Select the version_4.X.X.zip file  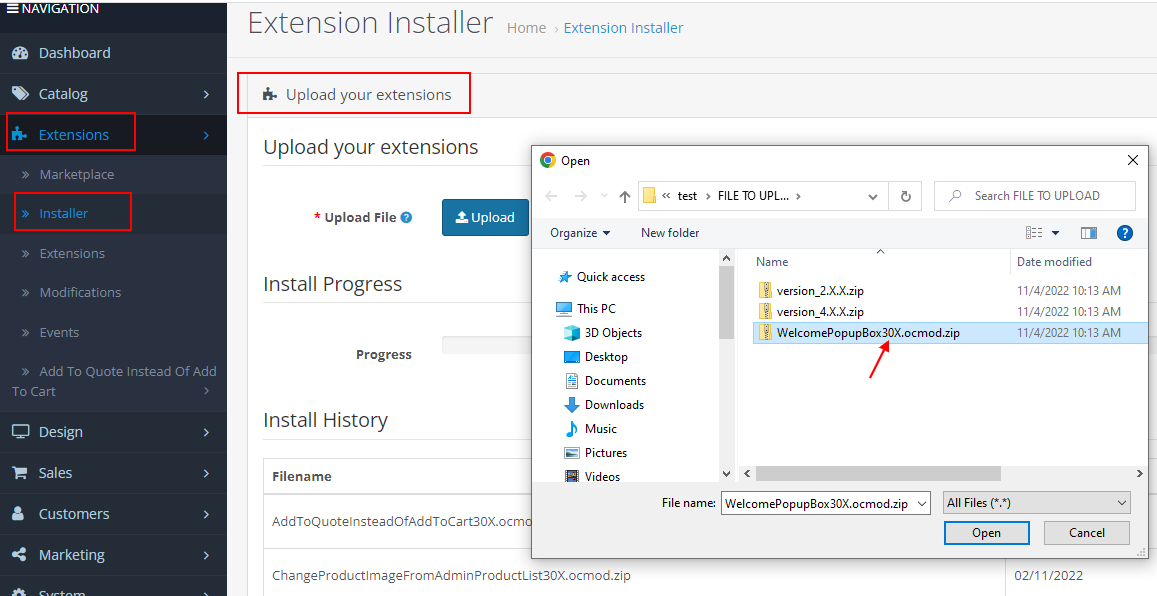tap(819, 312)
